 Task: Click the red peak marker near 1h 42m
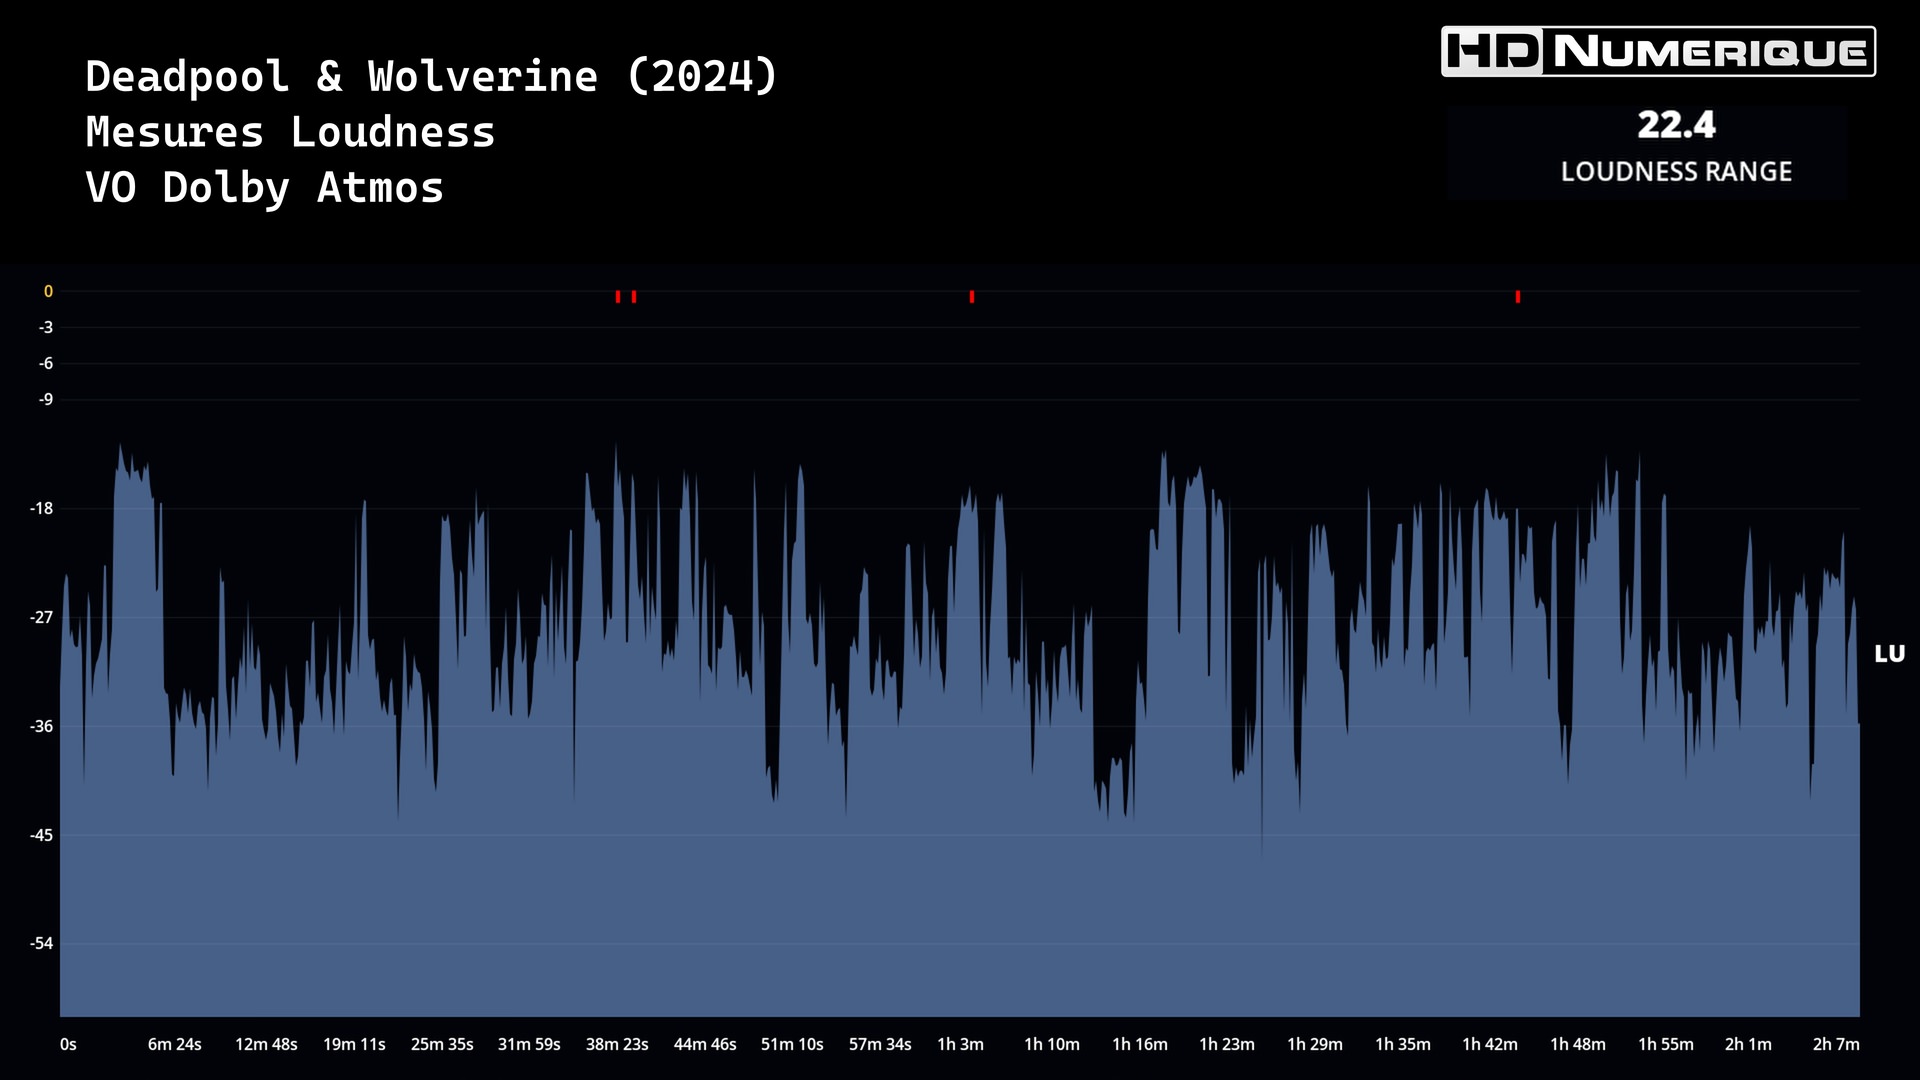(x=1518, y=297)
